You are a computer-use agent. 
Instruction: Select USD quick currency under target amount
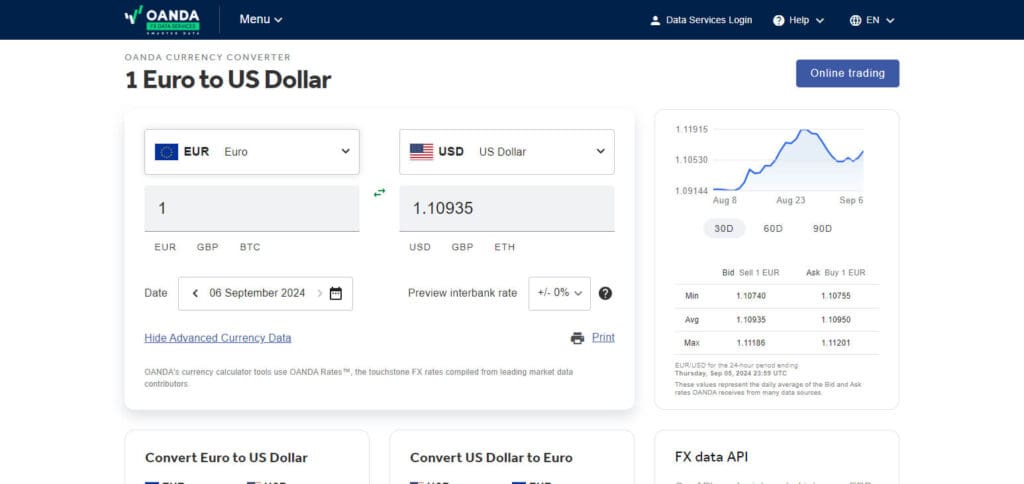(x=420, y=248)
